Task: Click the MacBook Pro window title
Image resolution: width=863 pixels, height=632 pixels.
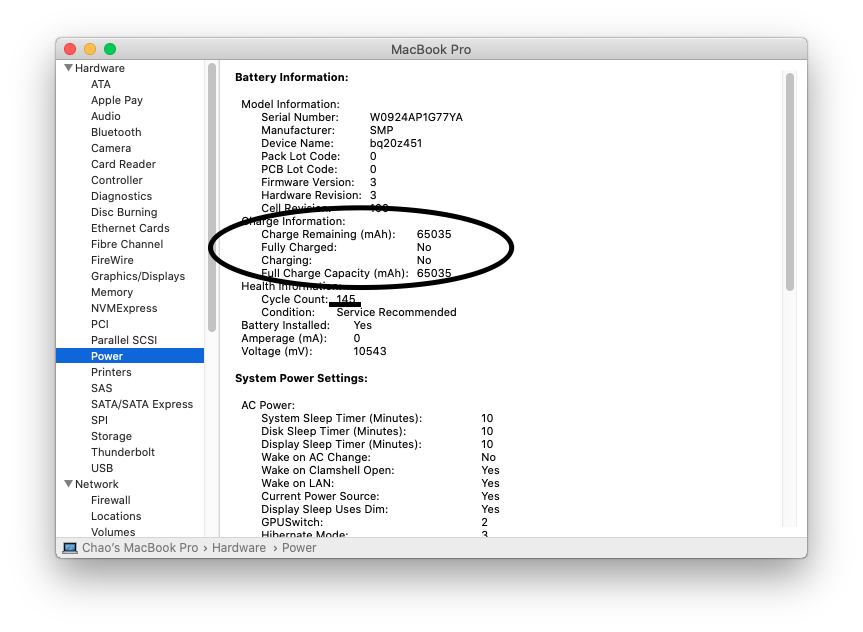Action: [x=431, y=49]
